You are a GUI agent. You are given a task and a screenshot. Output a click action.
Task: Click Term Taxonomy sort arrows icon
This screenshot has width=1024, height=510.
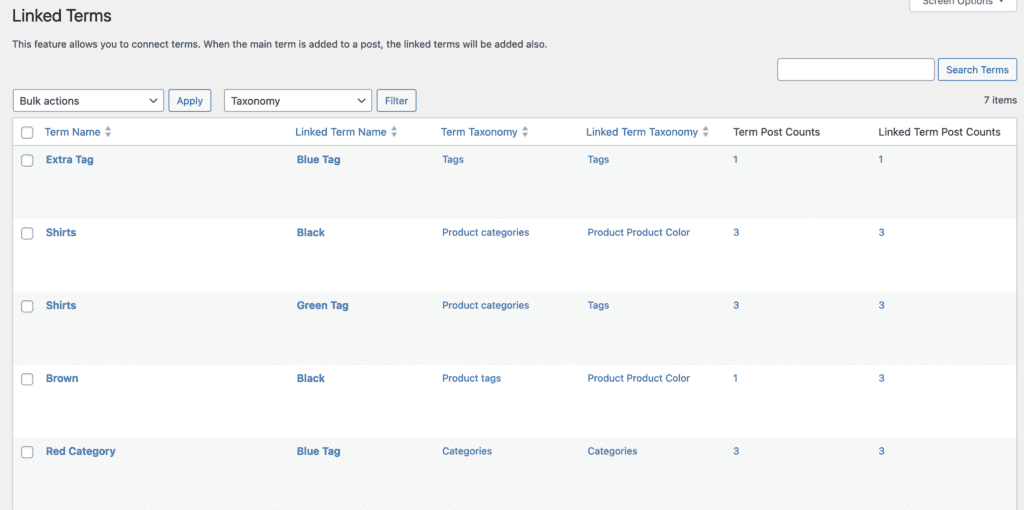tap(524, 132)
